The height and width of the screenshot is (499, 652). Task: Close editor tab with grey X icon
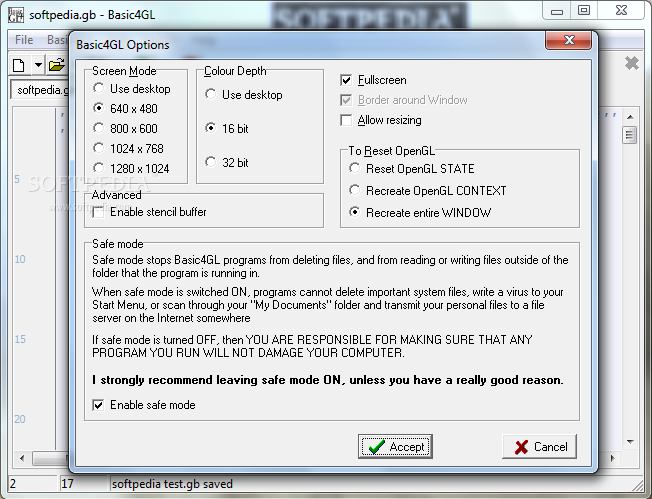pyautogui.click(x=632, y=63)
